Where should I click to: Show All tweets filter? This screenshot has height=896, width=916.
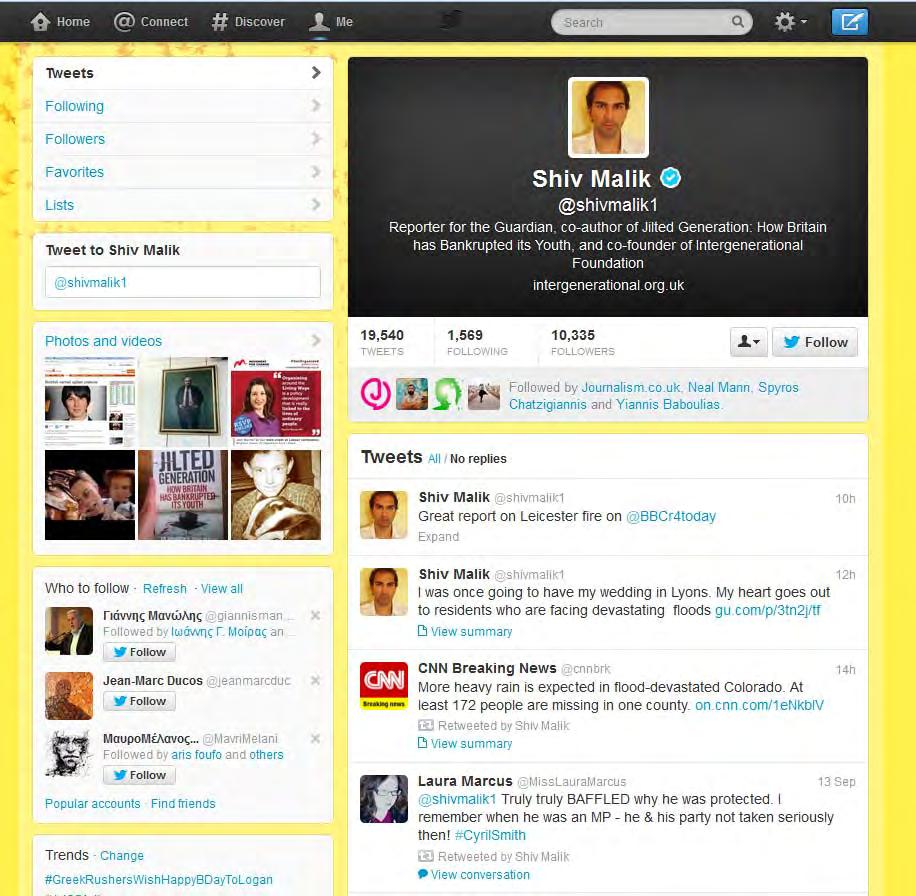[434, 459]
